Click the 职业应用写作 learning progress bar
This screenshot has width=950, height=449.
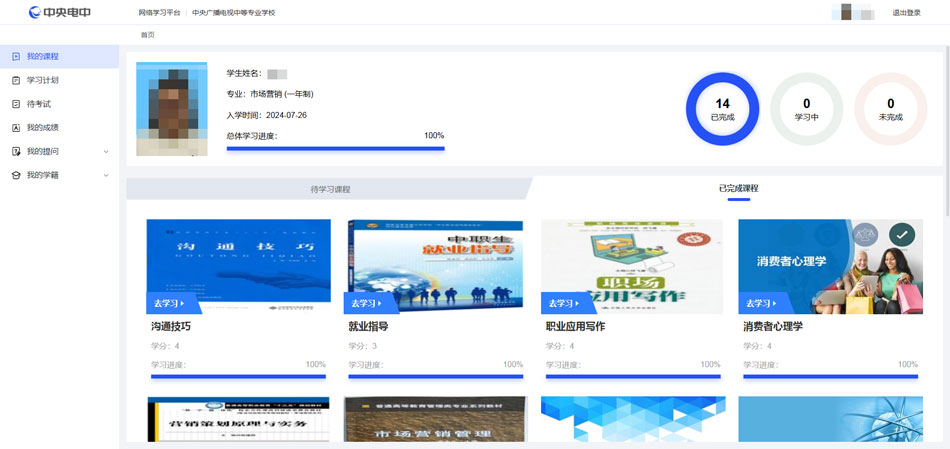(633, 376)
